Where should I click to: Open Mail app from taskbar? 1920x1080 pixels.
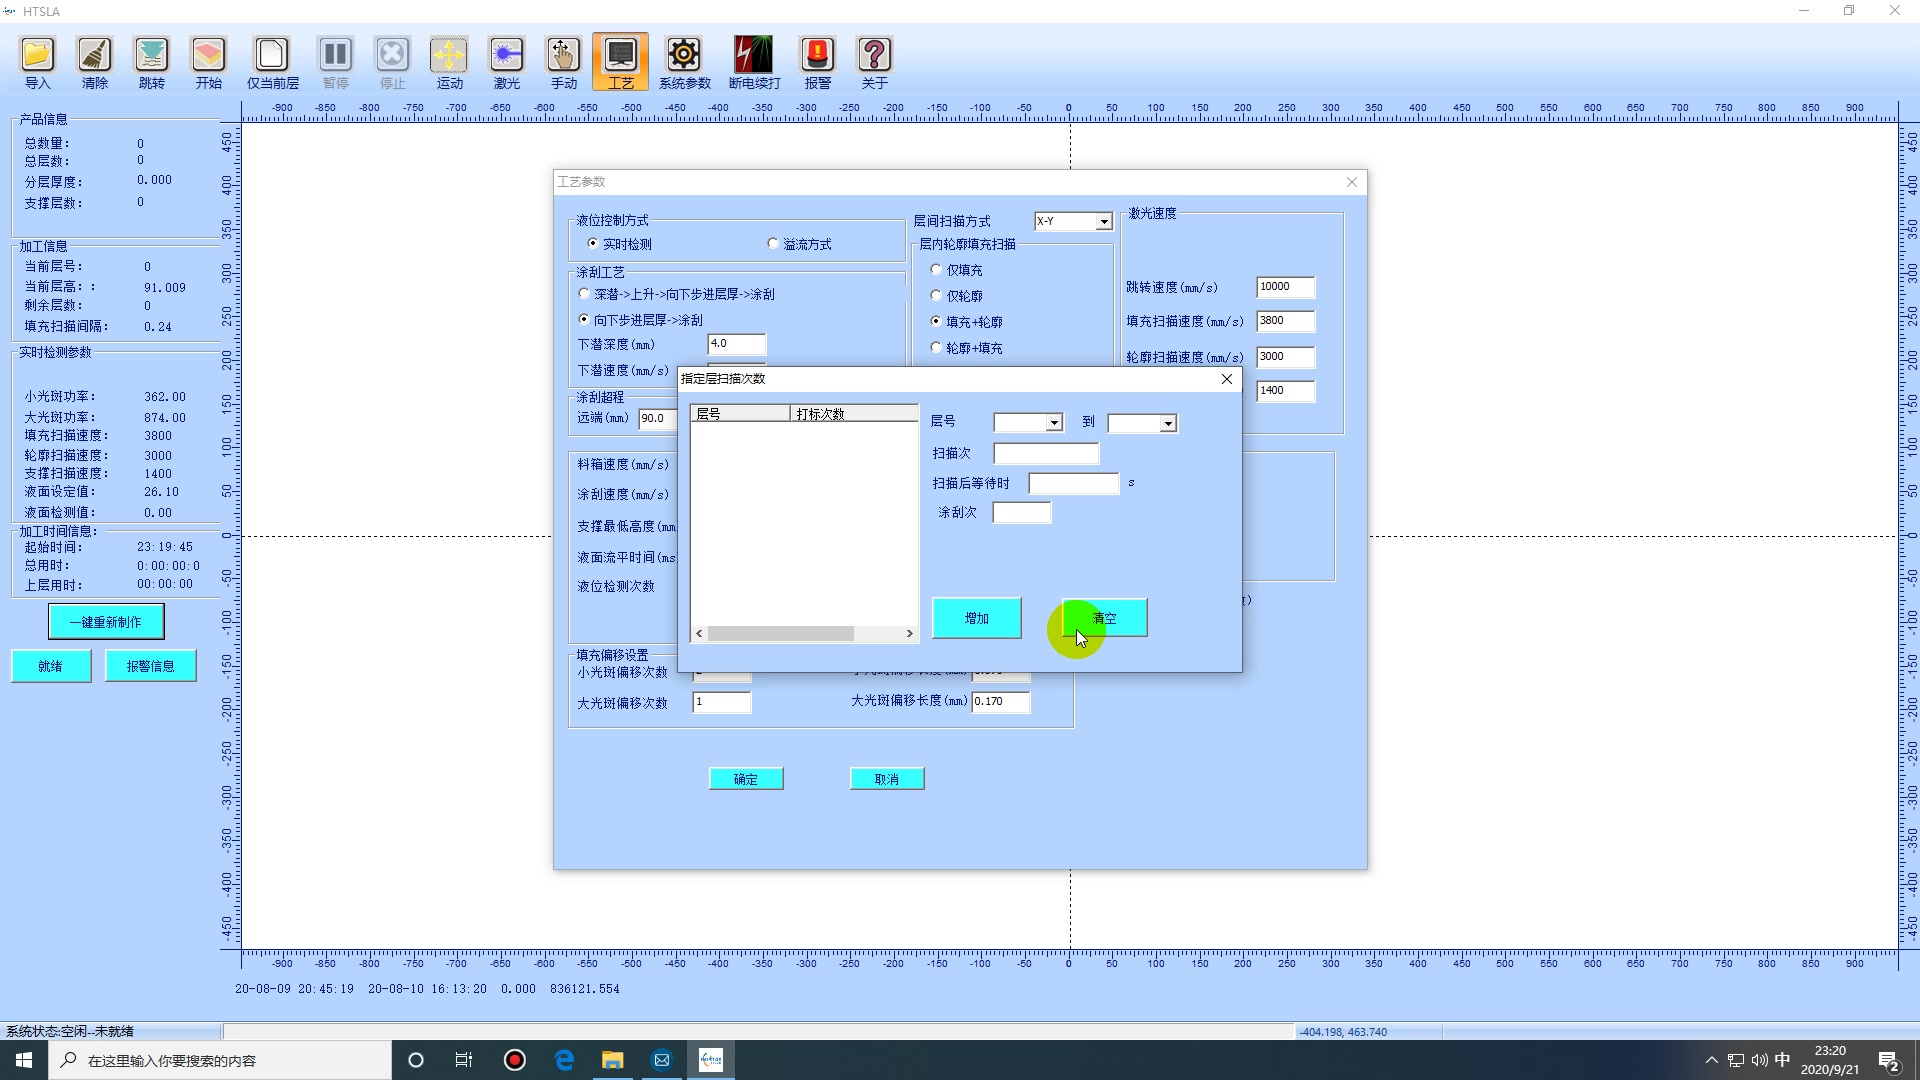coord(661,1060)
